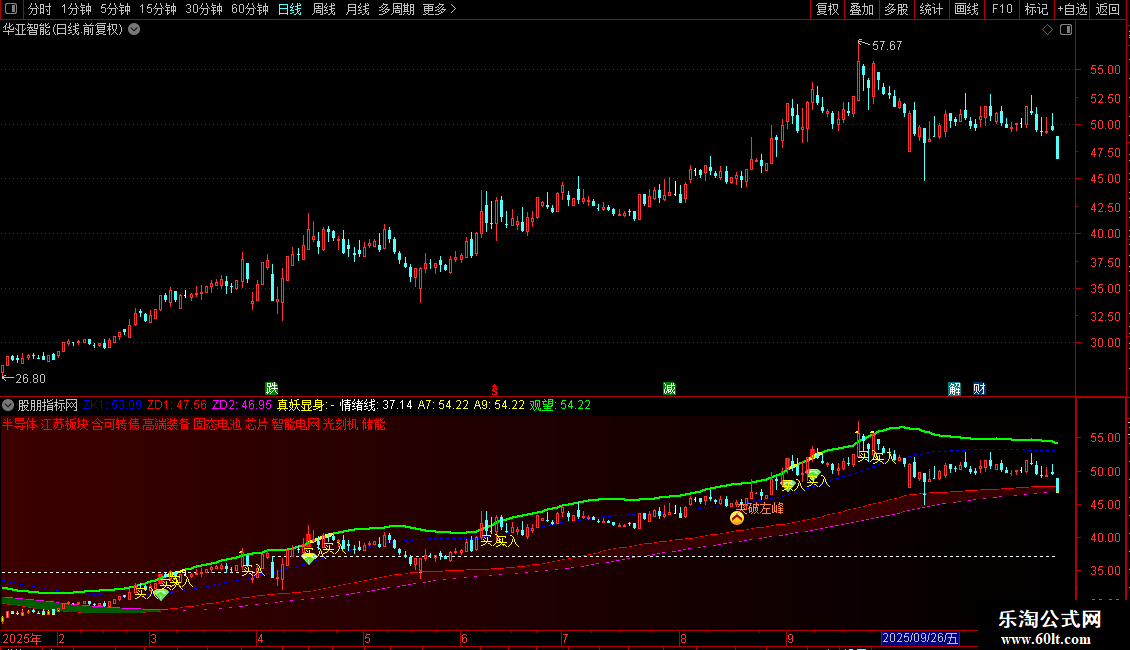This screenshot has height=650, width=1130.
Task: Open the indicator dropdown beside 股朋指标网
Action: pos(8,405)
